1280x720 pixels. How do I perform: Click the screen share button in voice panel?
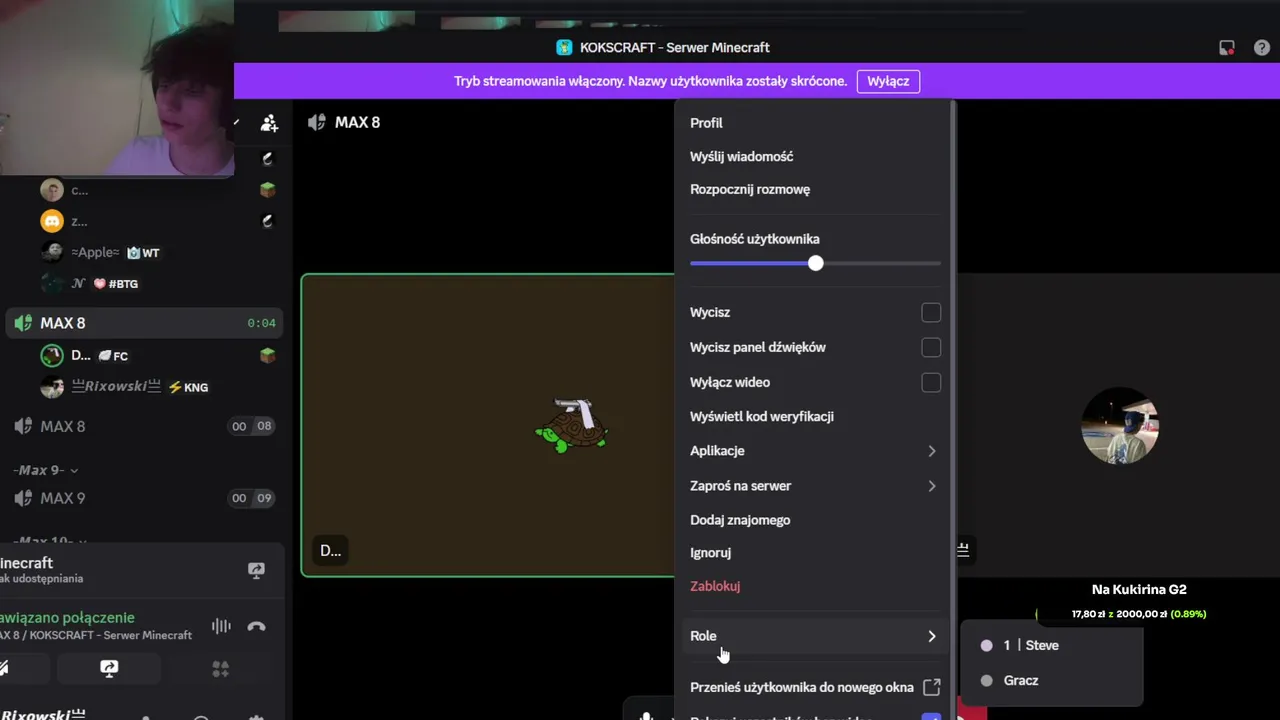point(109,669)
